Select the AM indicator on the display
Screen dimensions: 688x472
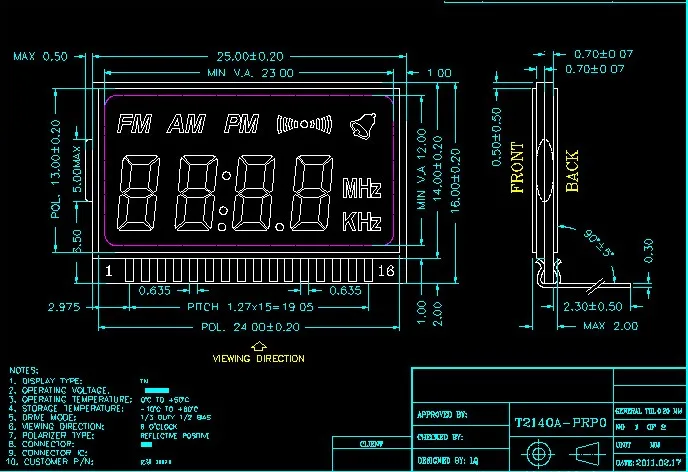click(186, 124)
